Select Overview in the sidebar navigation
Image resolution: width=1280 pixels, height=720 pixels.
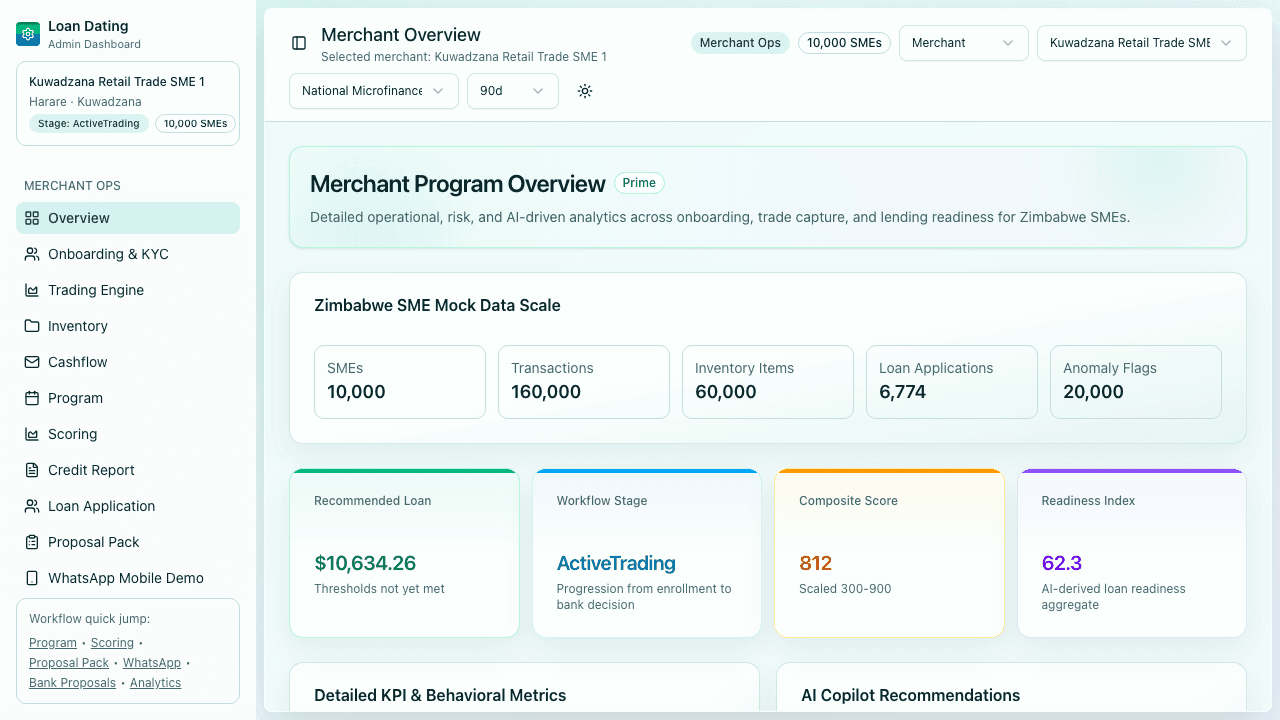(78, 218)
